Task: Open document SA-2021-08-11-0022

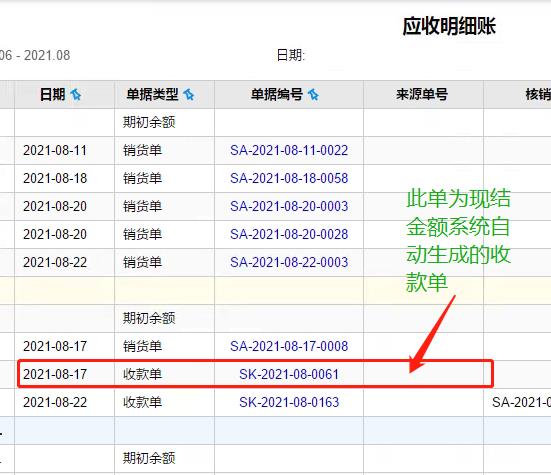Action: (x=289, y=150)
